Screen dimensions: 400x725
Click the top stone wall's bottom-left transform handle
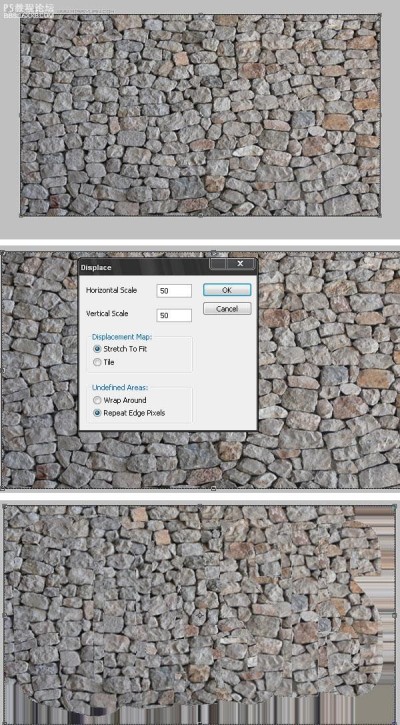[20, 215]
